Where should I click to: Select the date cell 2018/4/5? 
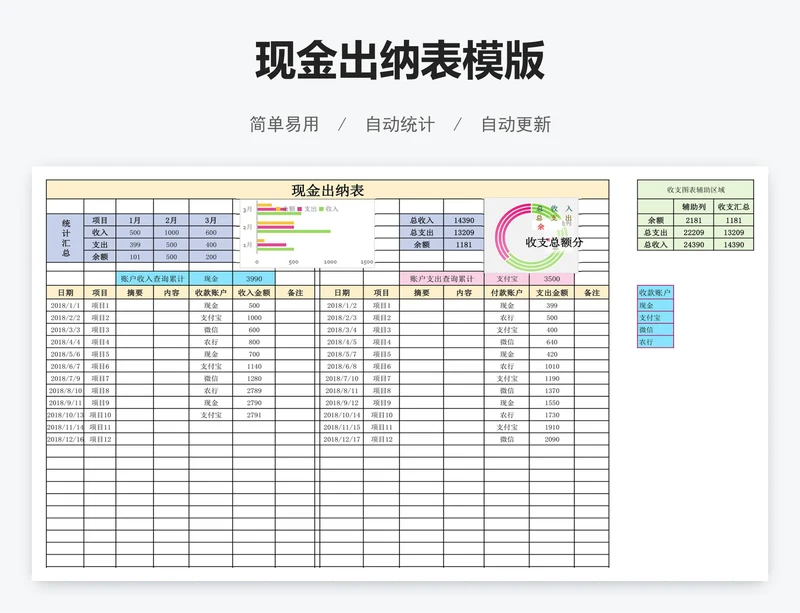342,342
